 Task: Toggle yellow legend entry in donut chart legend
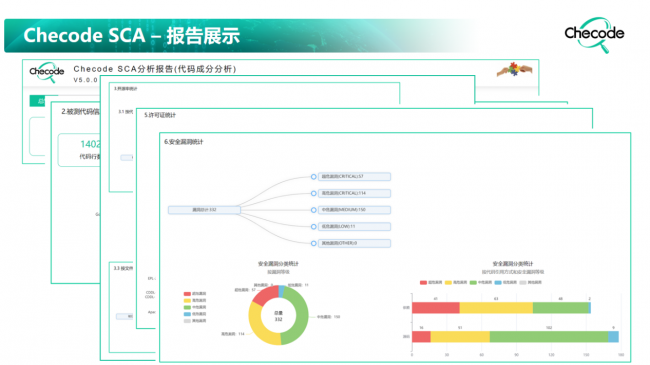(194, 300)
